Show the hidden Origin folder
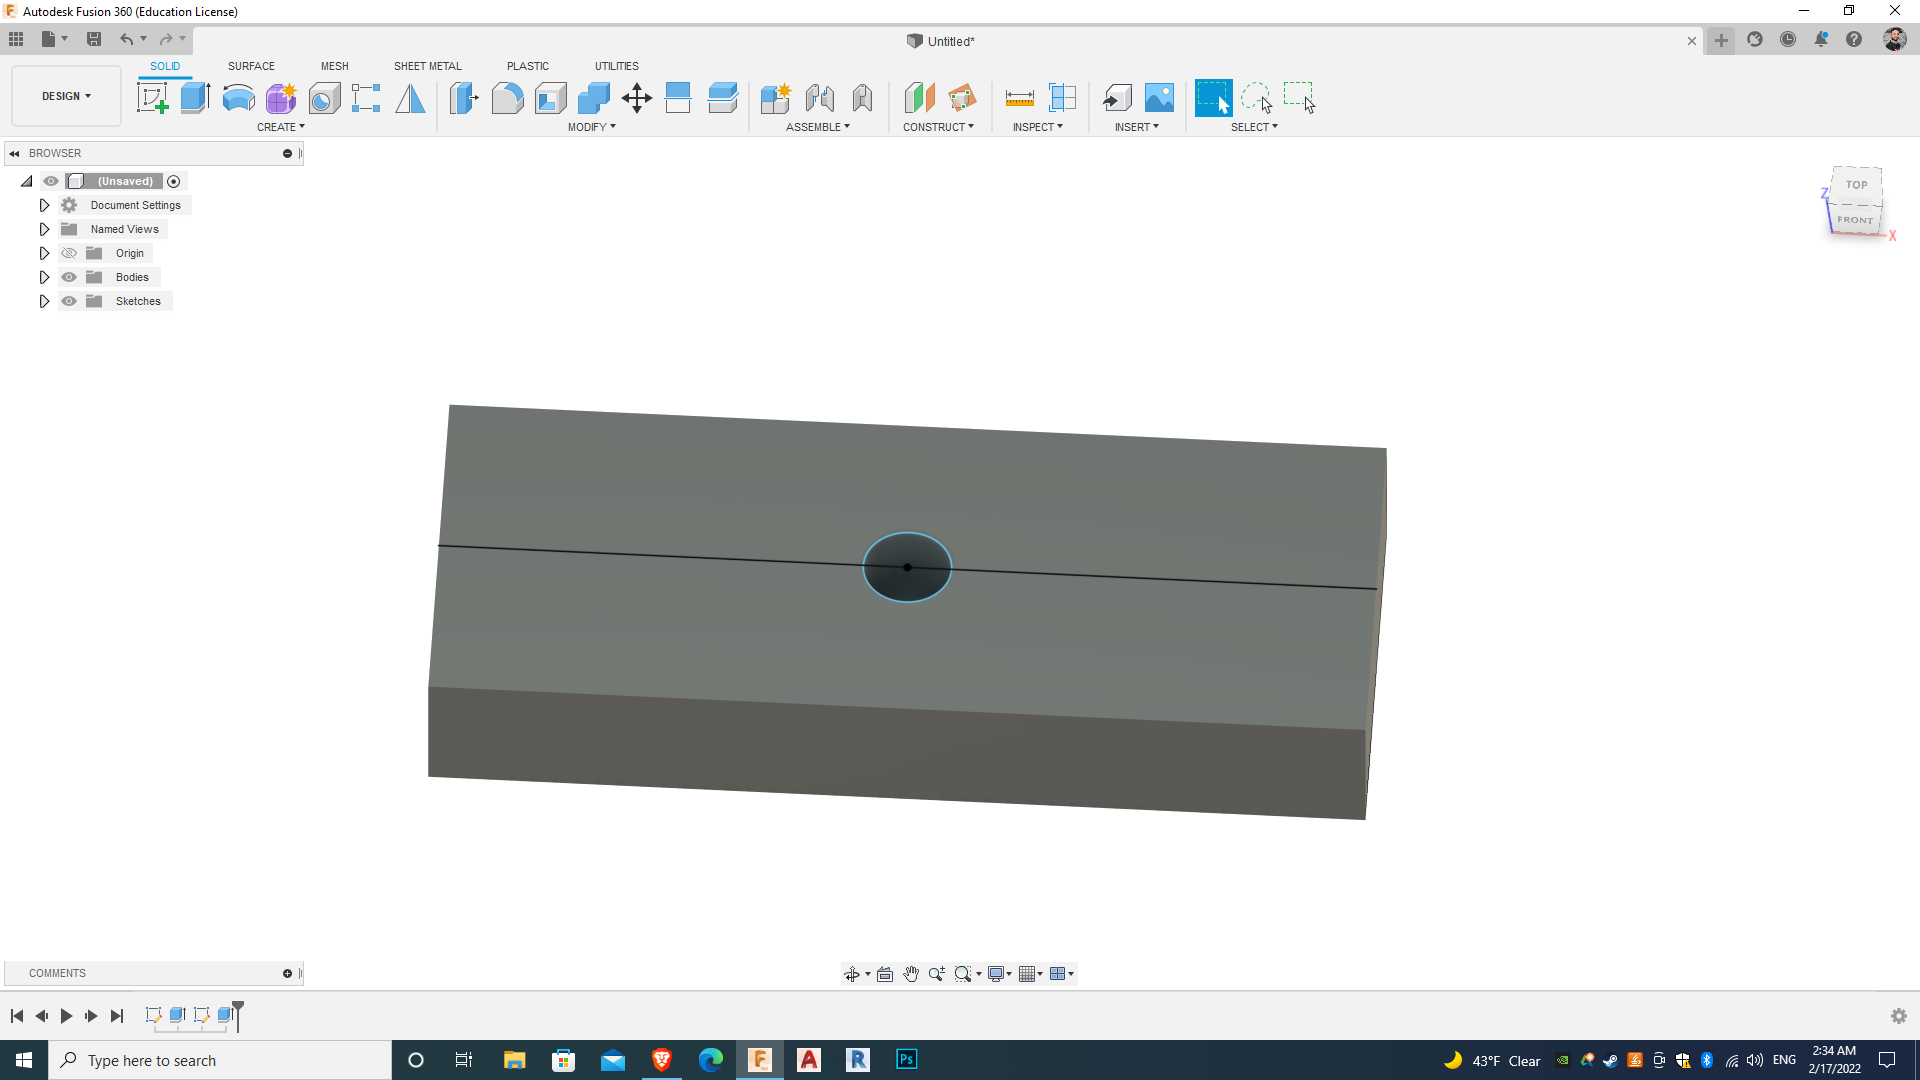Screen dimensions: 1920x1080 click(69, 253)
